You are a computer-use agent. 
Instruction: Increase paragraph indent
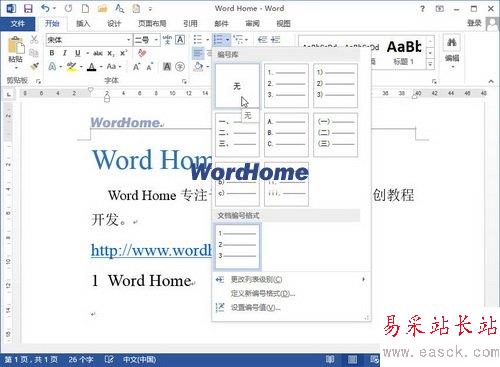pyautogui.click(x=275, y=40)
